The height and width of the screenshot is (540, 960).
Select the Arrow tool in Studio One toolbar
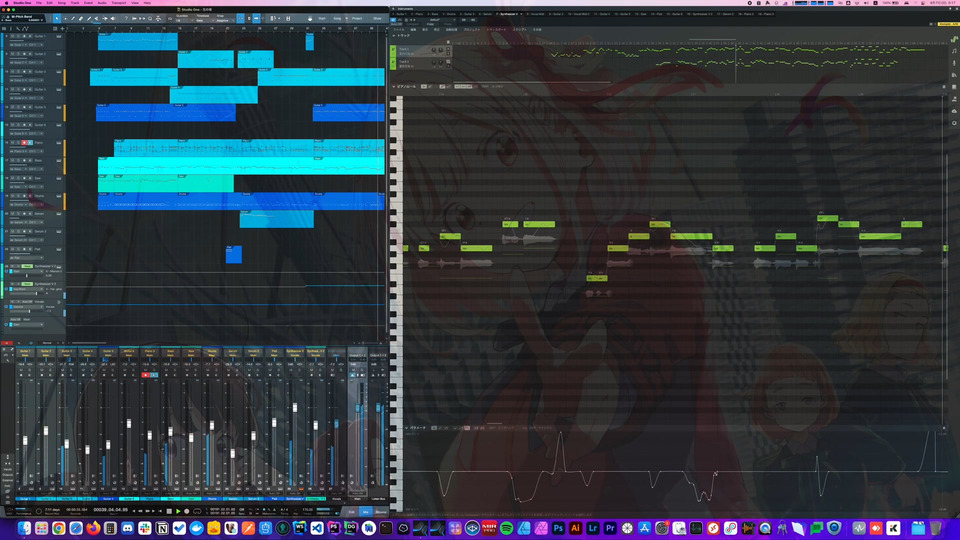pos(57,18)
